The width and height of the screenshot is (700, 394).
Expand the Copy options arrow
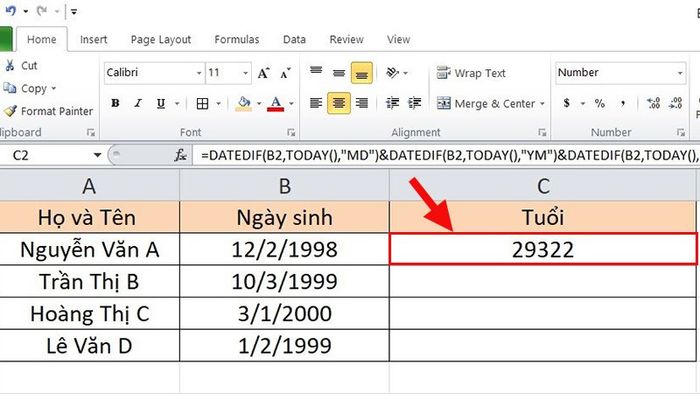[54, 88]
